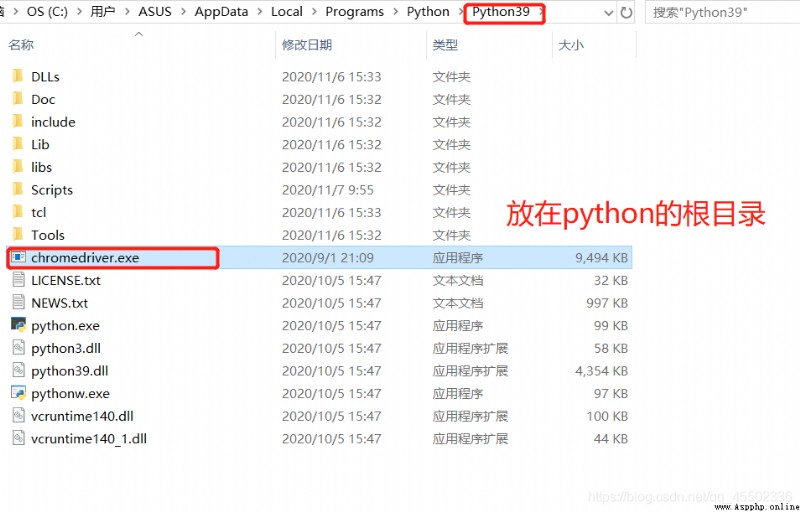The width and height of the screenshot is (800, 512).
Task: Expand the chevron after ASUS breadcrumb
Action: [183, 12]
